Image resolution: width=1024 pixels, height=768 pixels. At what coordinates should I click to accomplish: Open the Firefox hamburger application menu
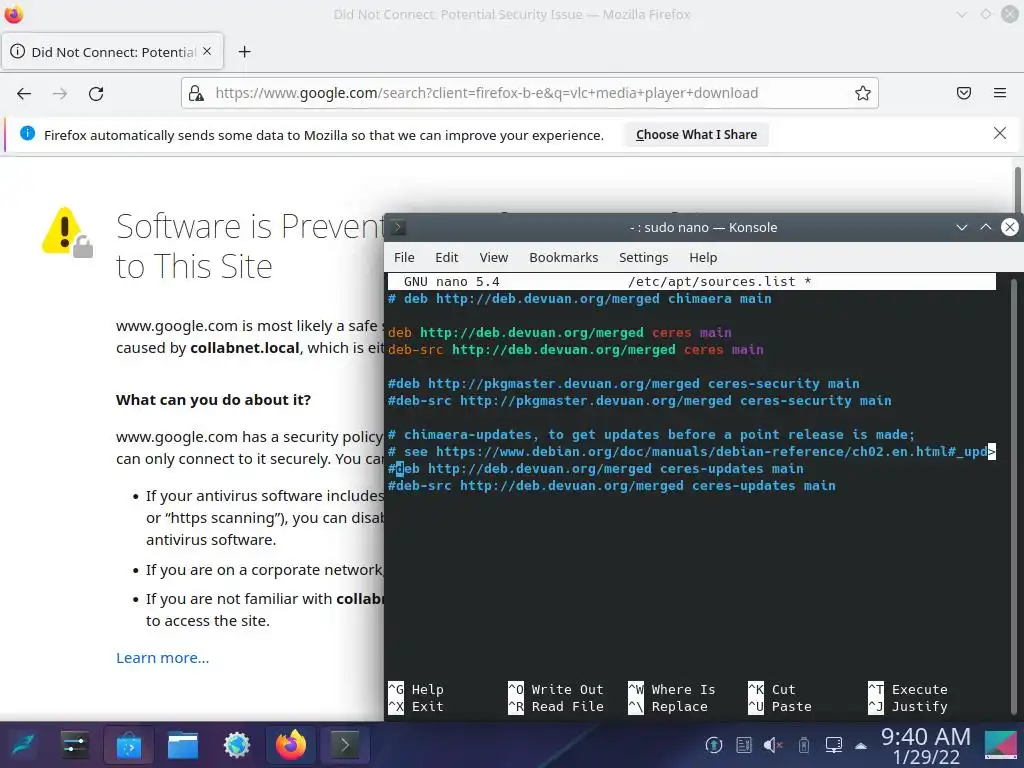pos(1000,93)
